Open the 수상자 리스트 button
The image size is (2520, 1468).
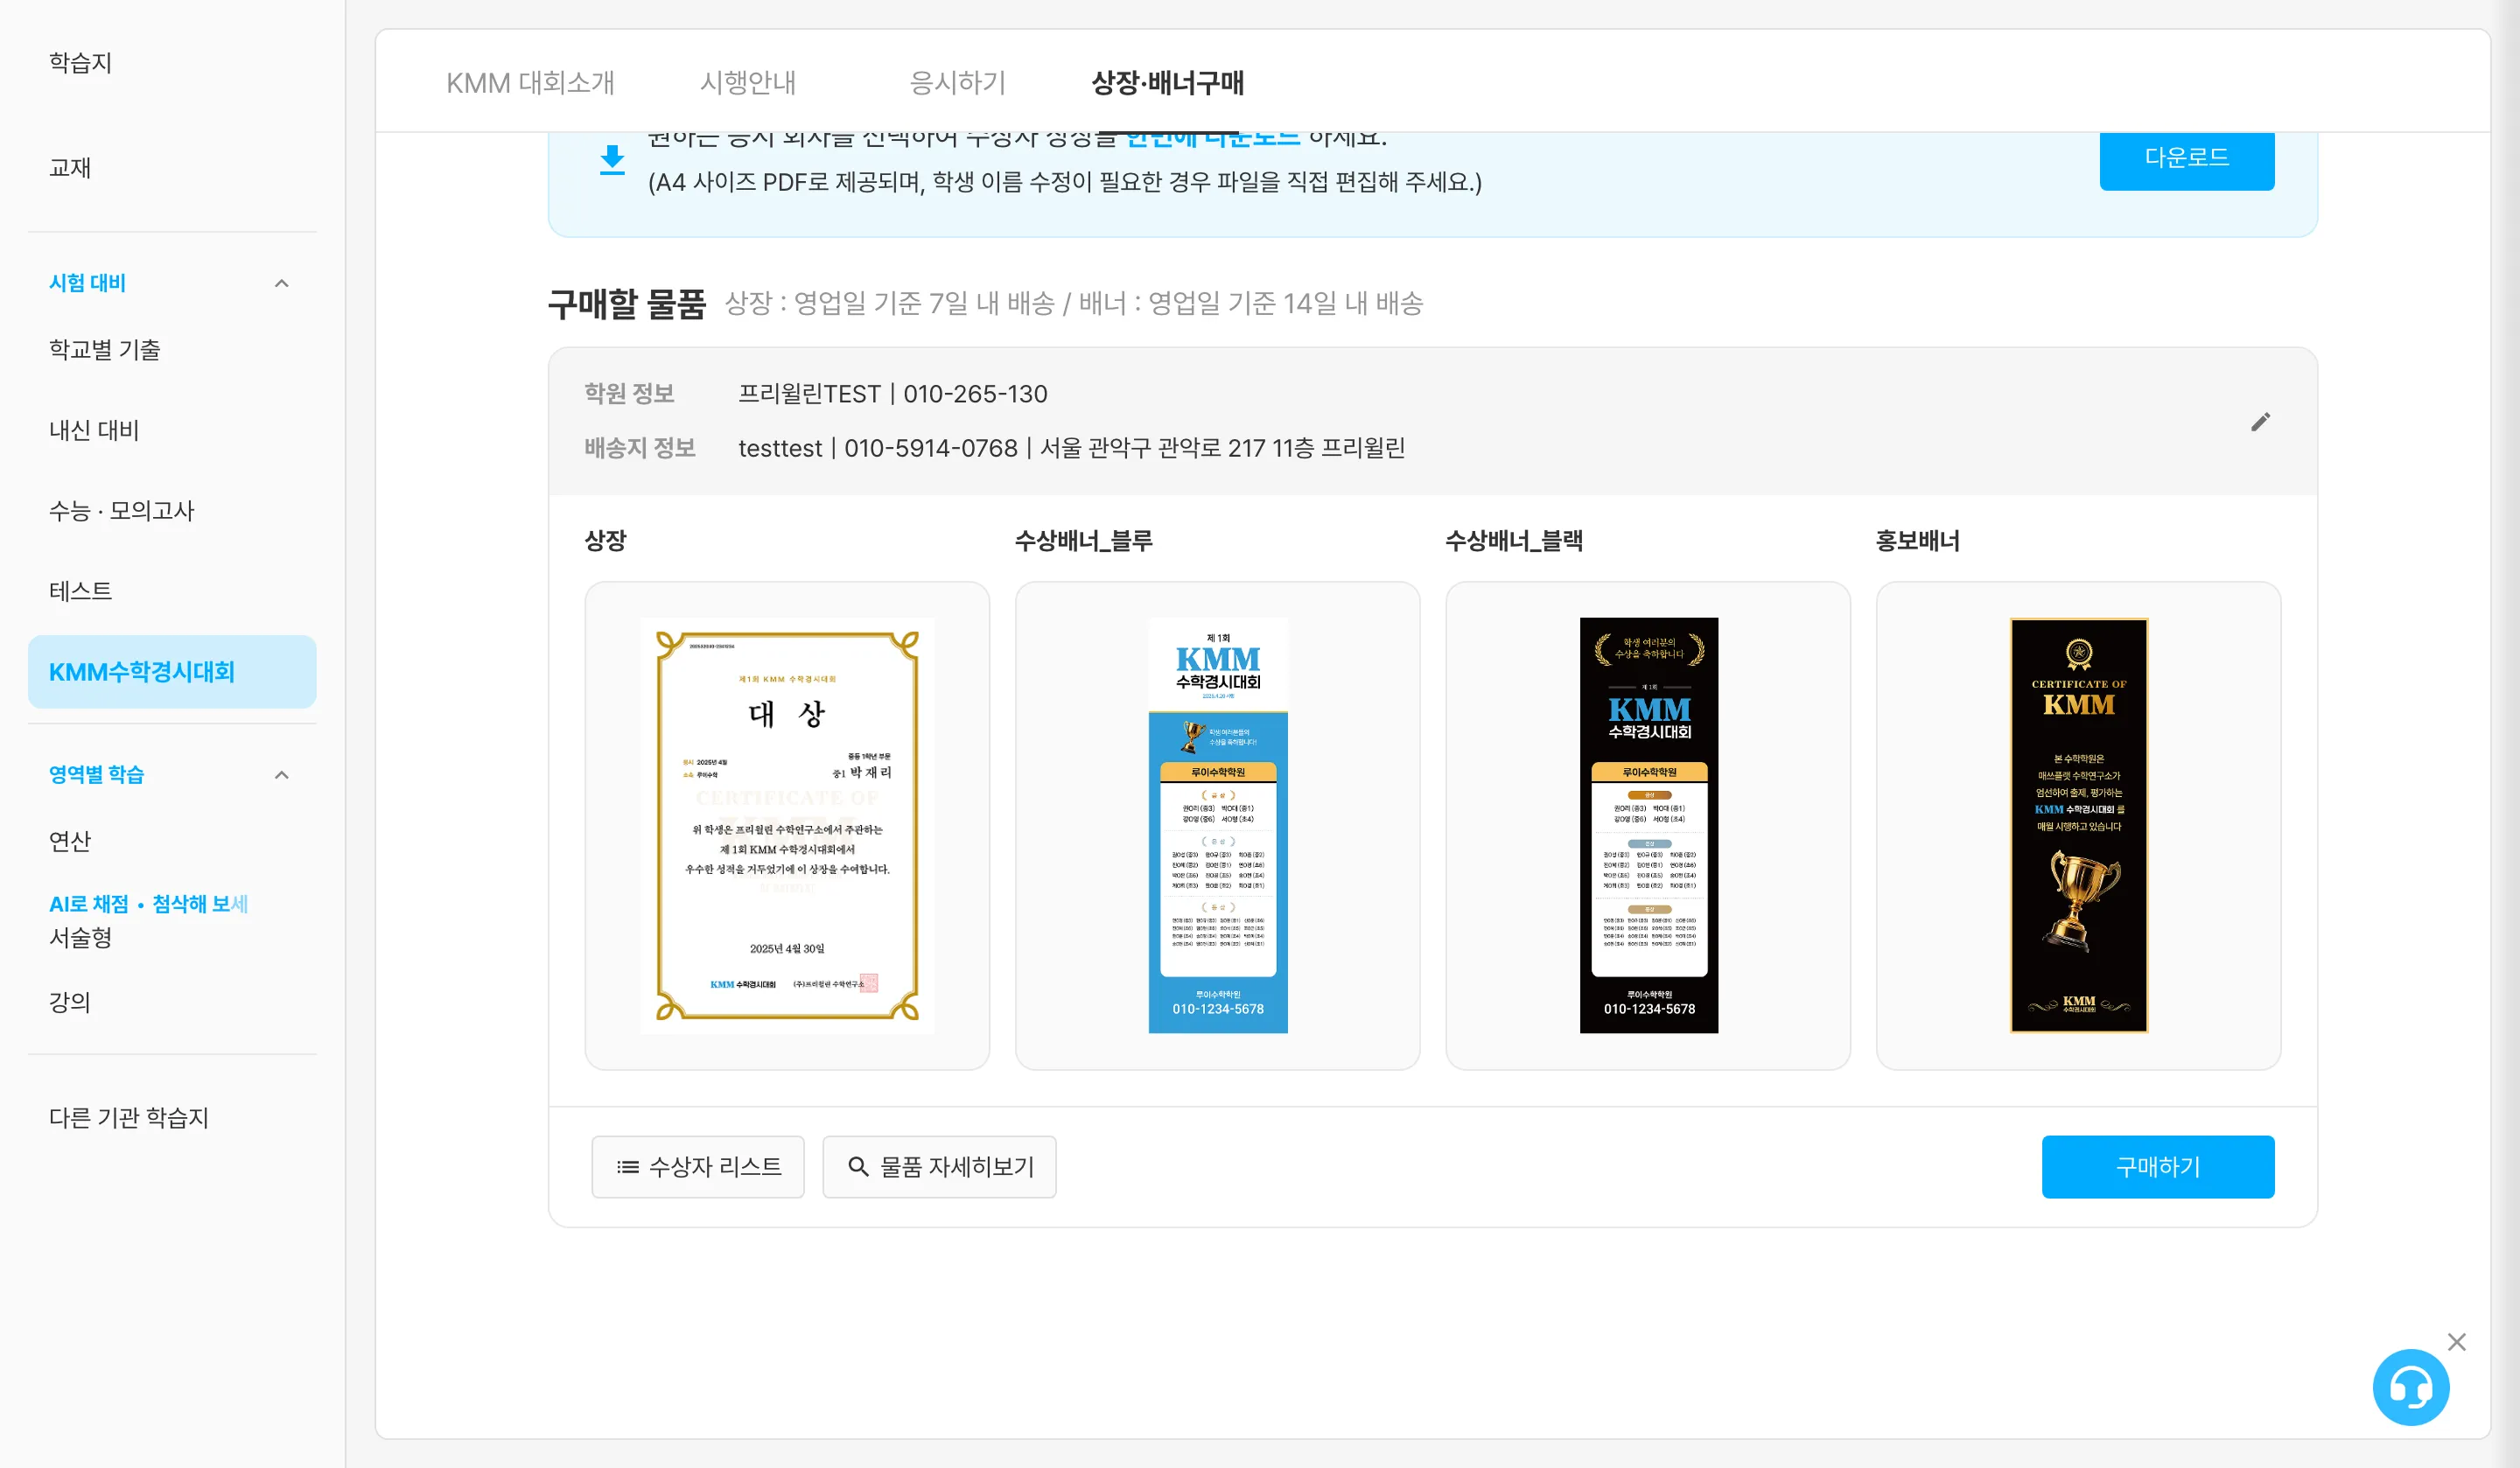pos(698,1166)
